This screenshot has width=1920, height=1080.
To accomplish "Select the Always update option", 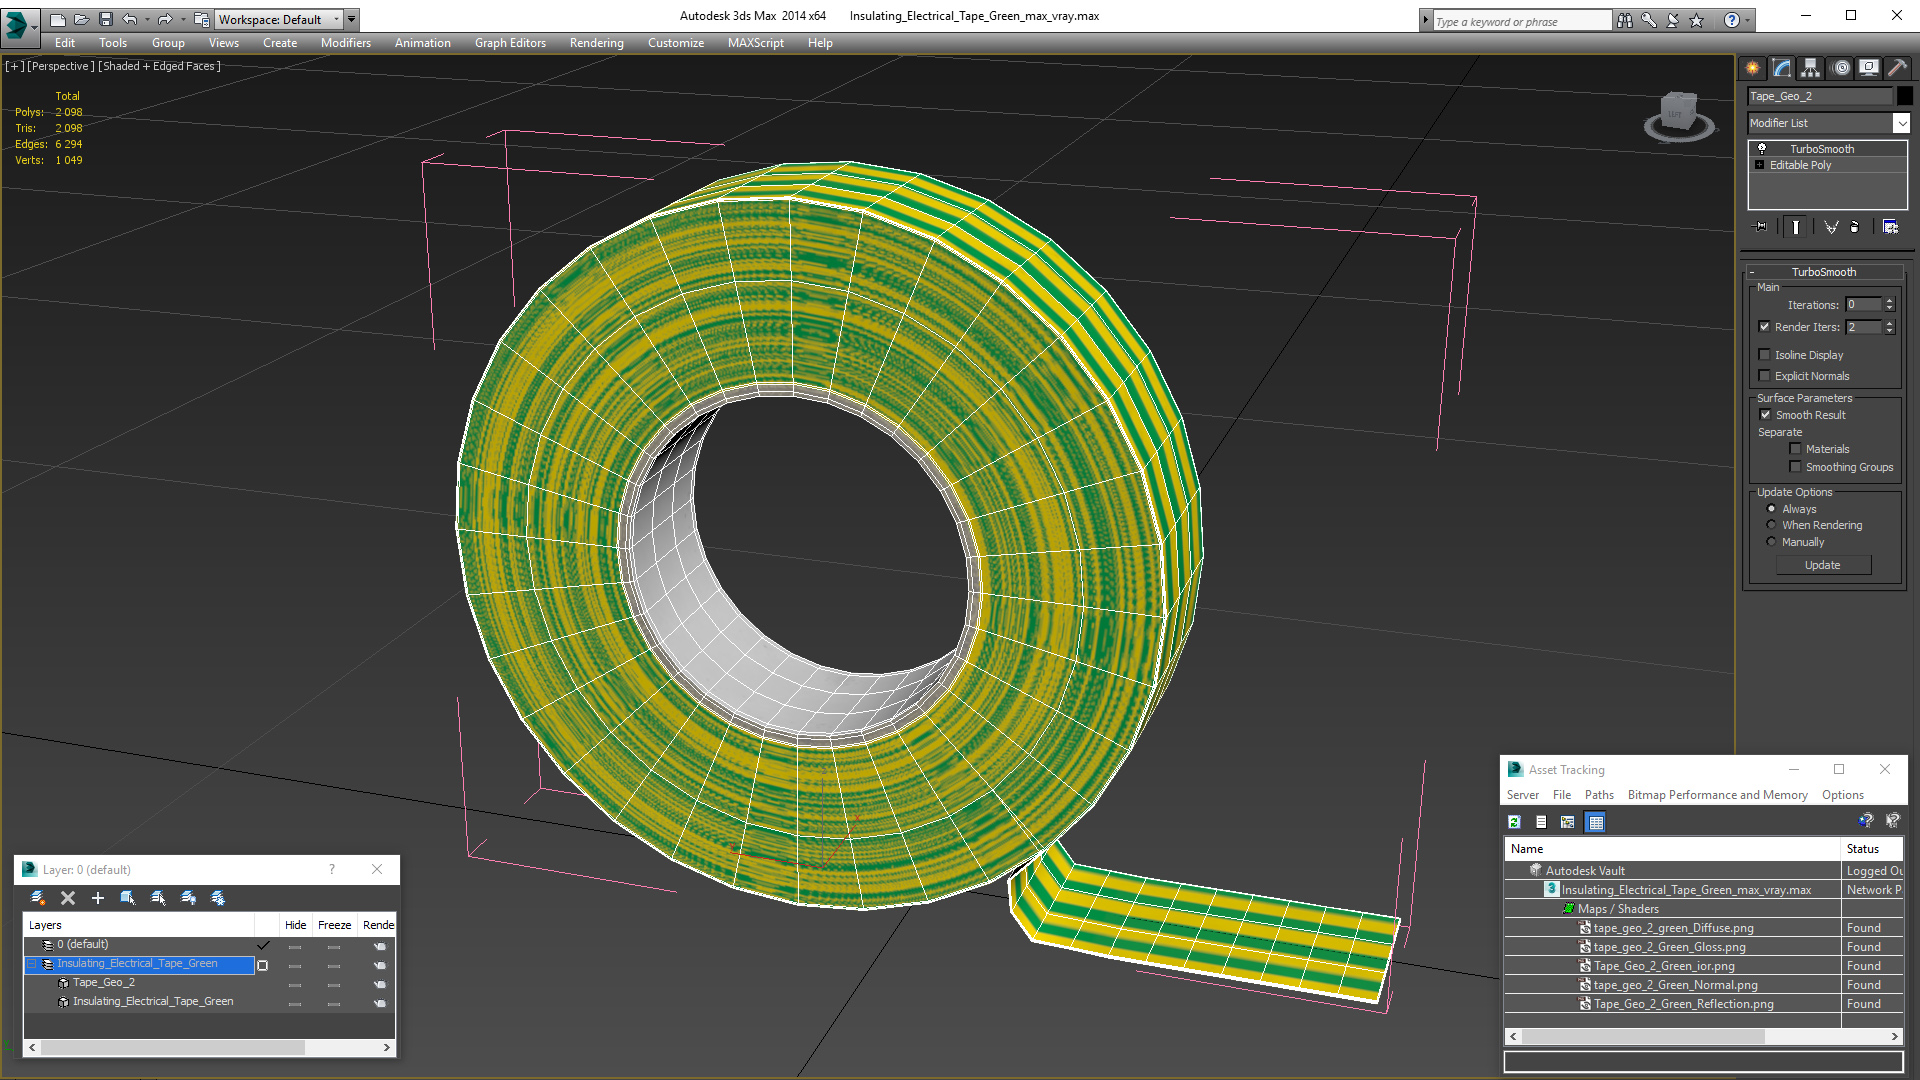I will click(x=1771, y=509).
